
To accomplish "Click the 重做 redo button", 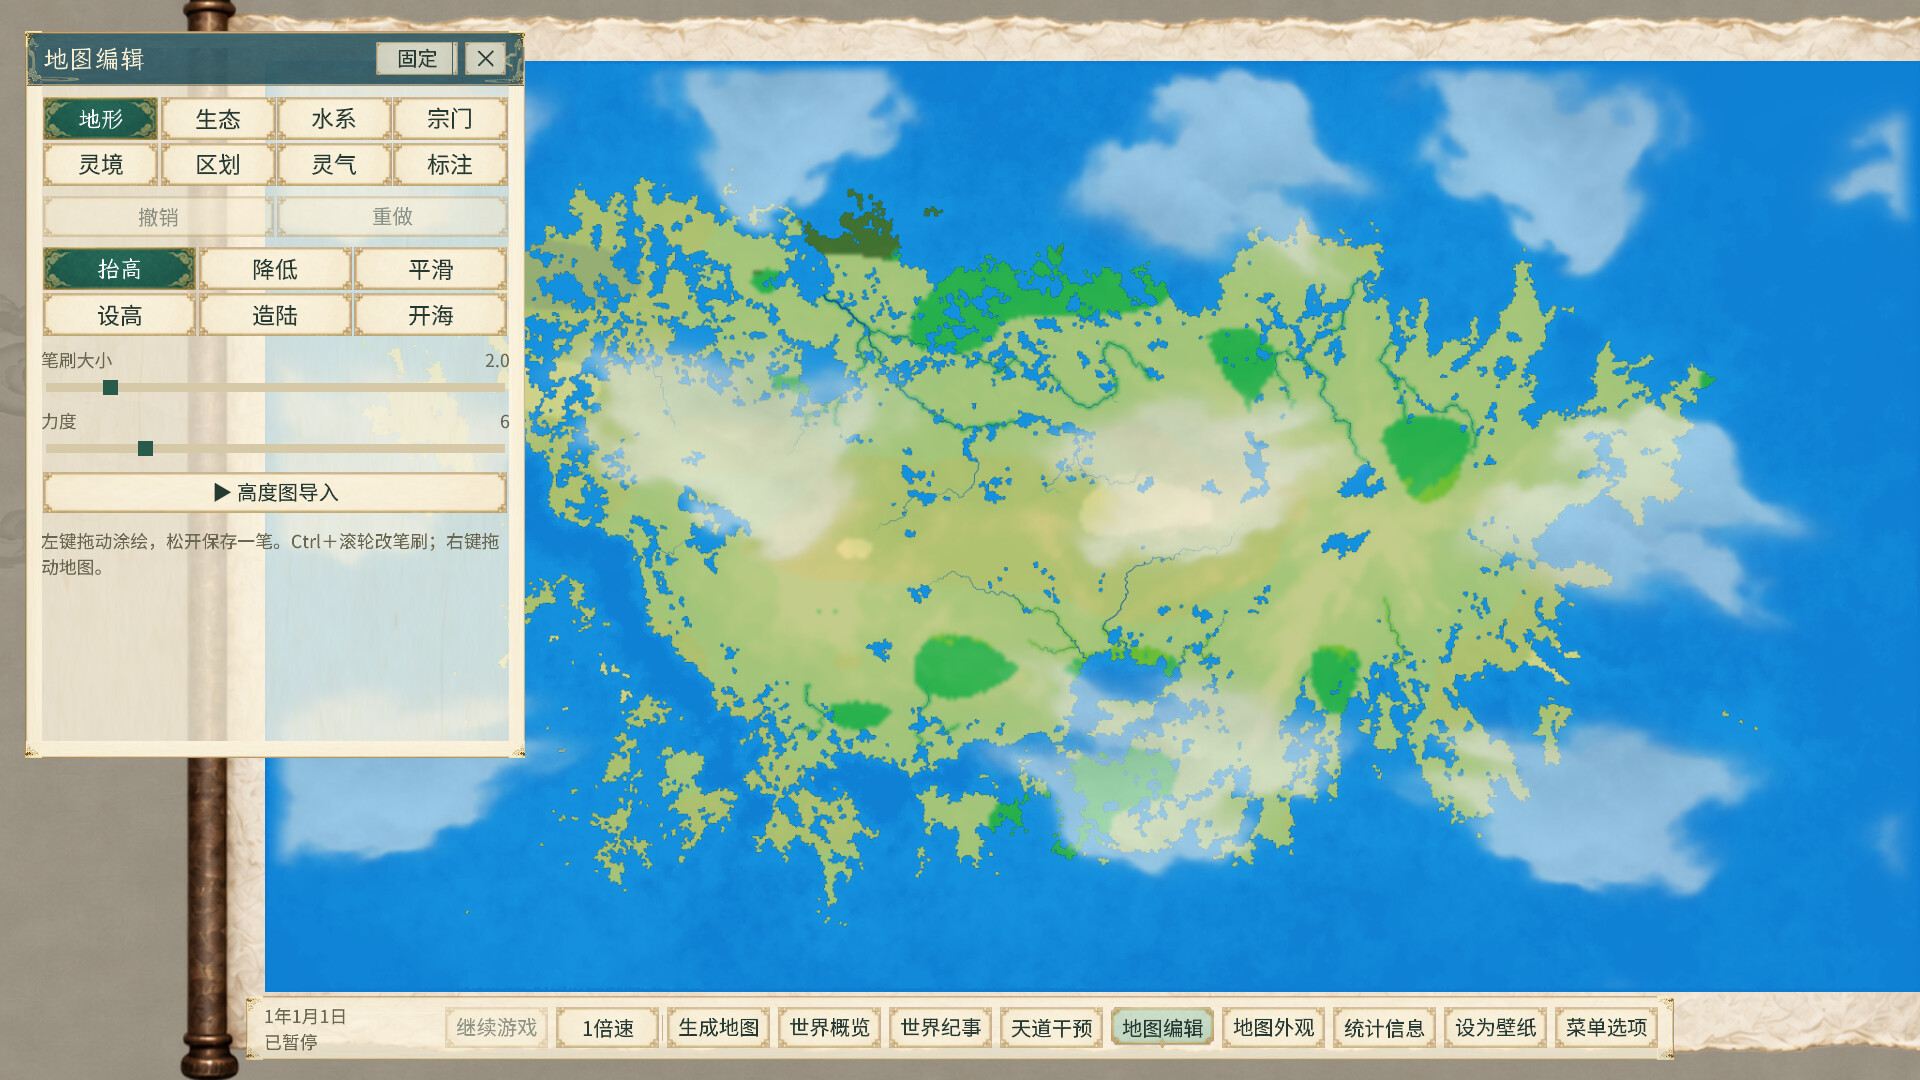I will coord(392,217).
